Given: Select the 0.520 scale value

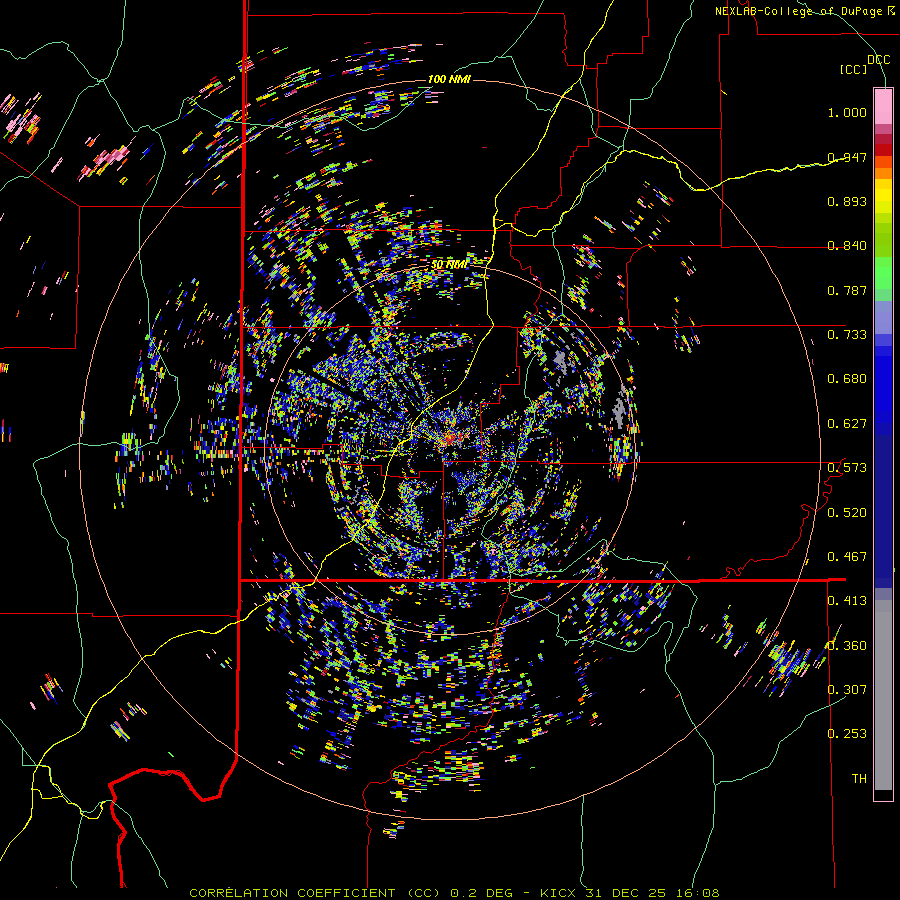Looking at the screenshot, I should pos(847,513).
